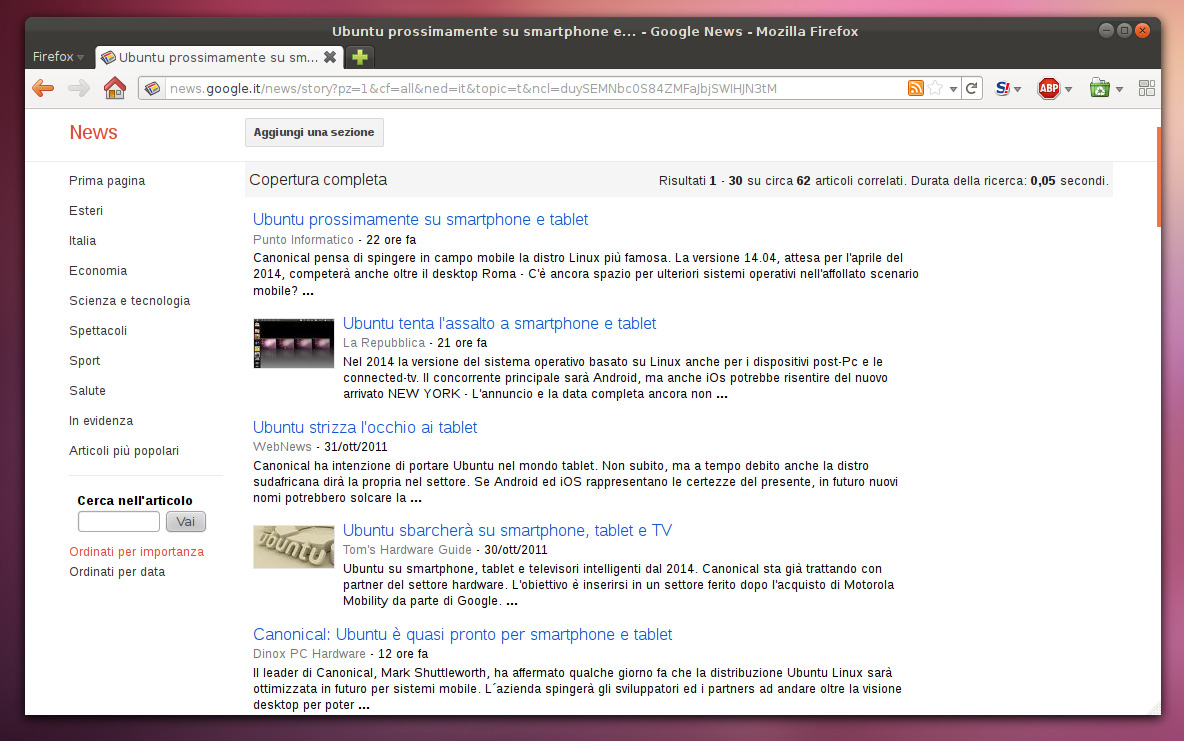Open Spettacoli section
The width and height of the screenshot is (1184, 741).
98,331
